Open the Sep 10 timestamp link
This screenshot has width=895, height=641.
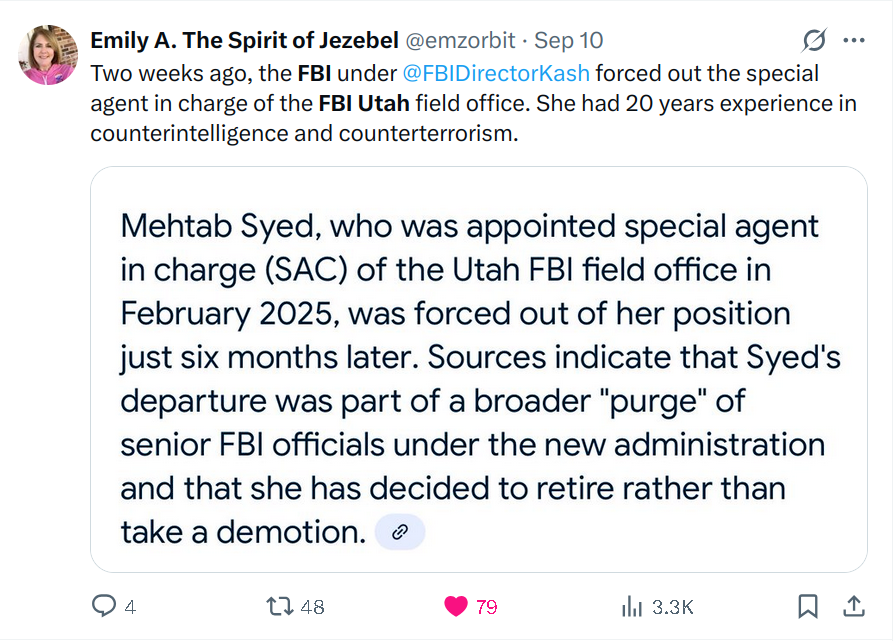tap(569, 41)
